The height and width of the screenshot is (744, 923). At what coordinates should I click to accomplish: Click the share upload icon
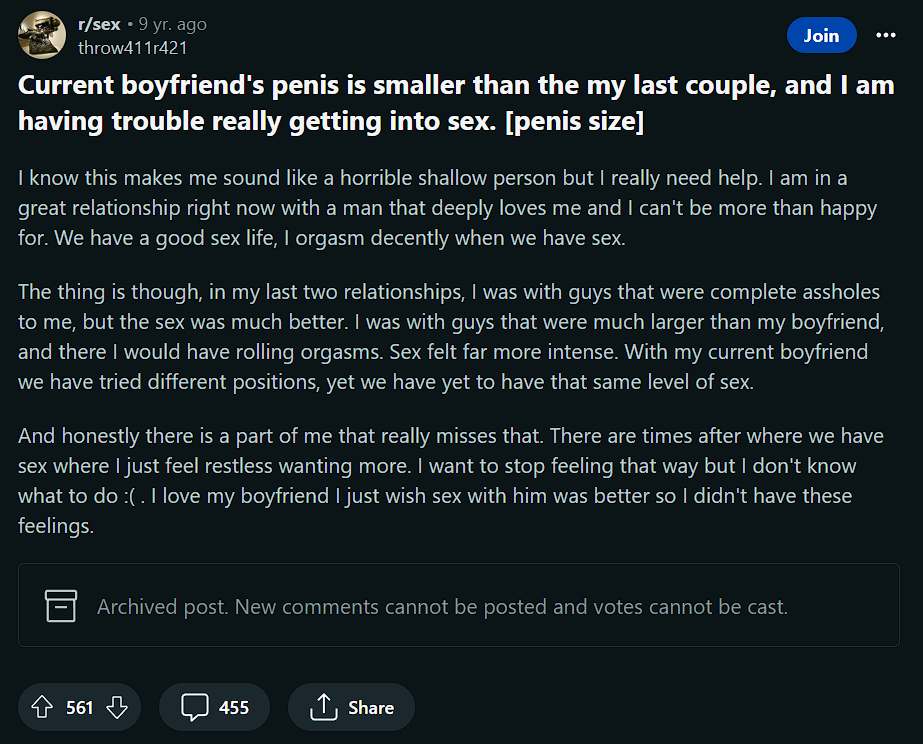point(323,707)
